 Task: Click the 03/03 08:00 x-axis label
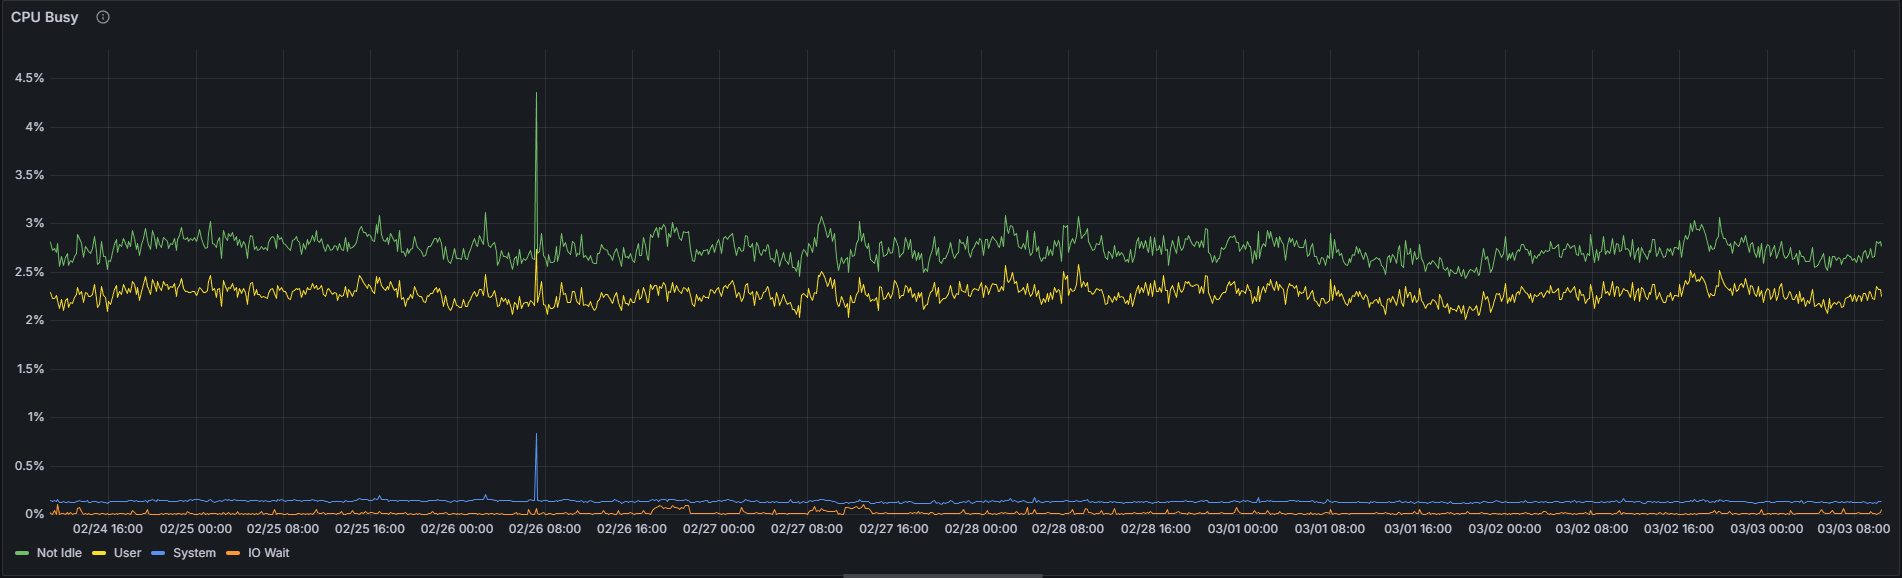click(x=1853, y=529)
